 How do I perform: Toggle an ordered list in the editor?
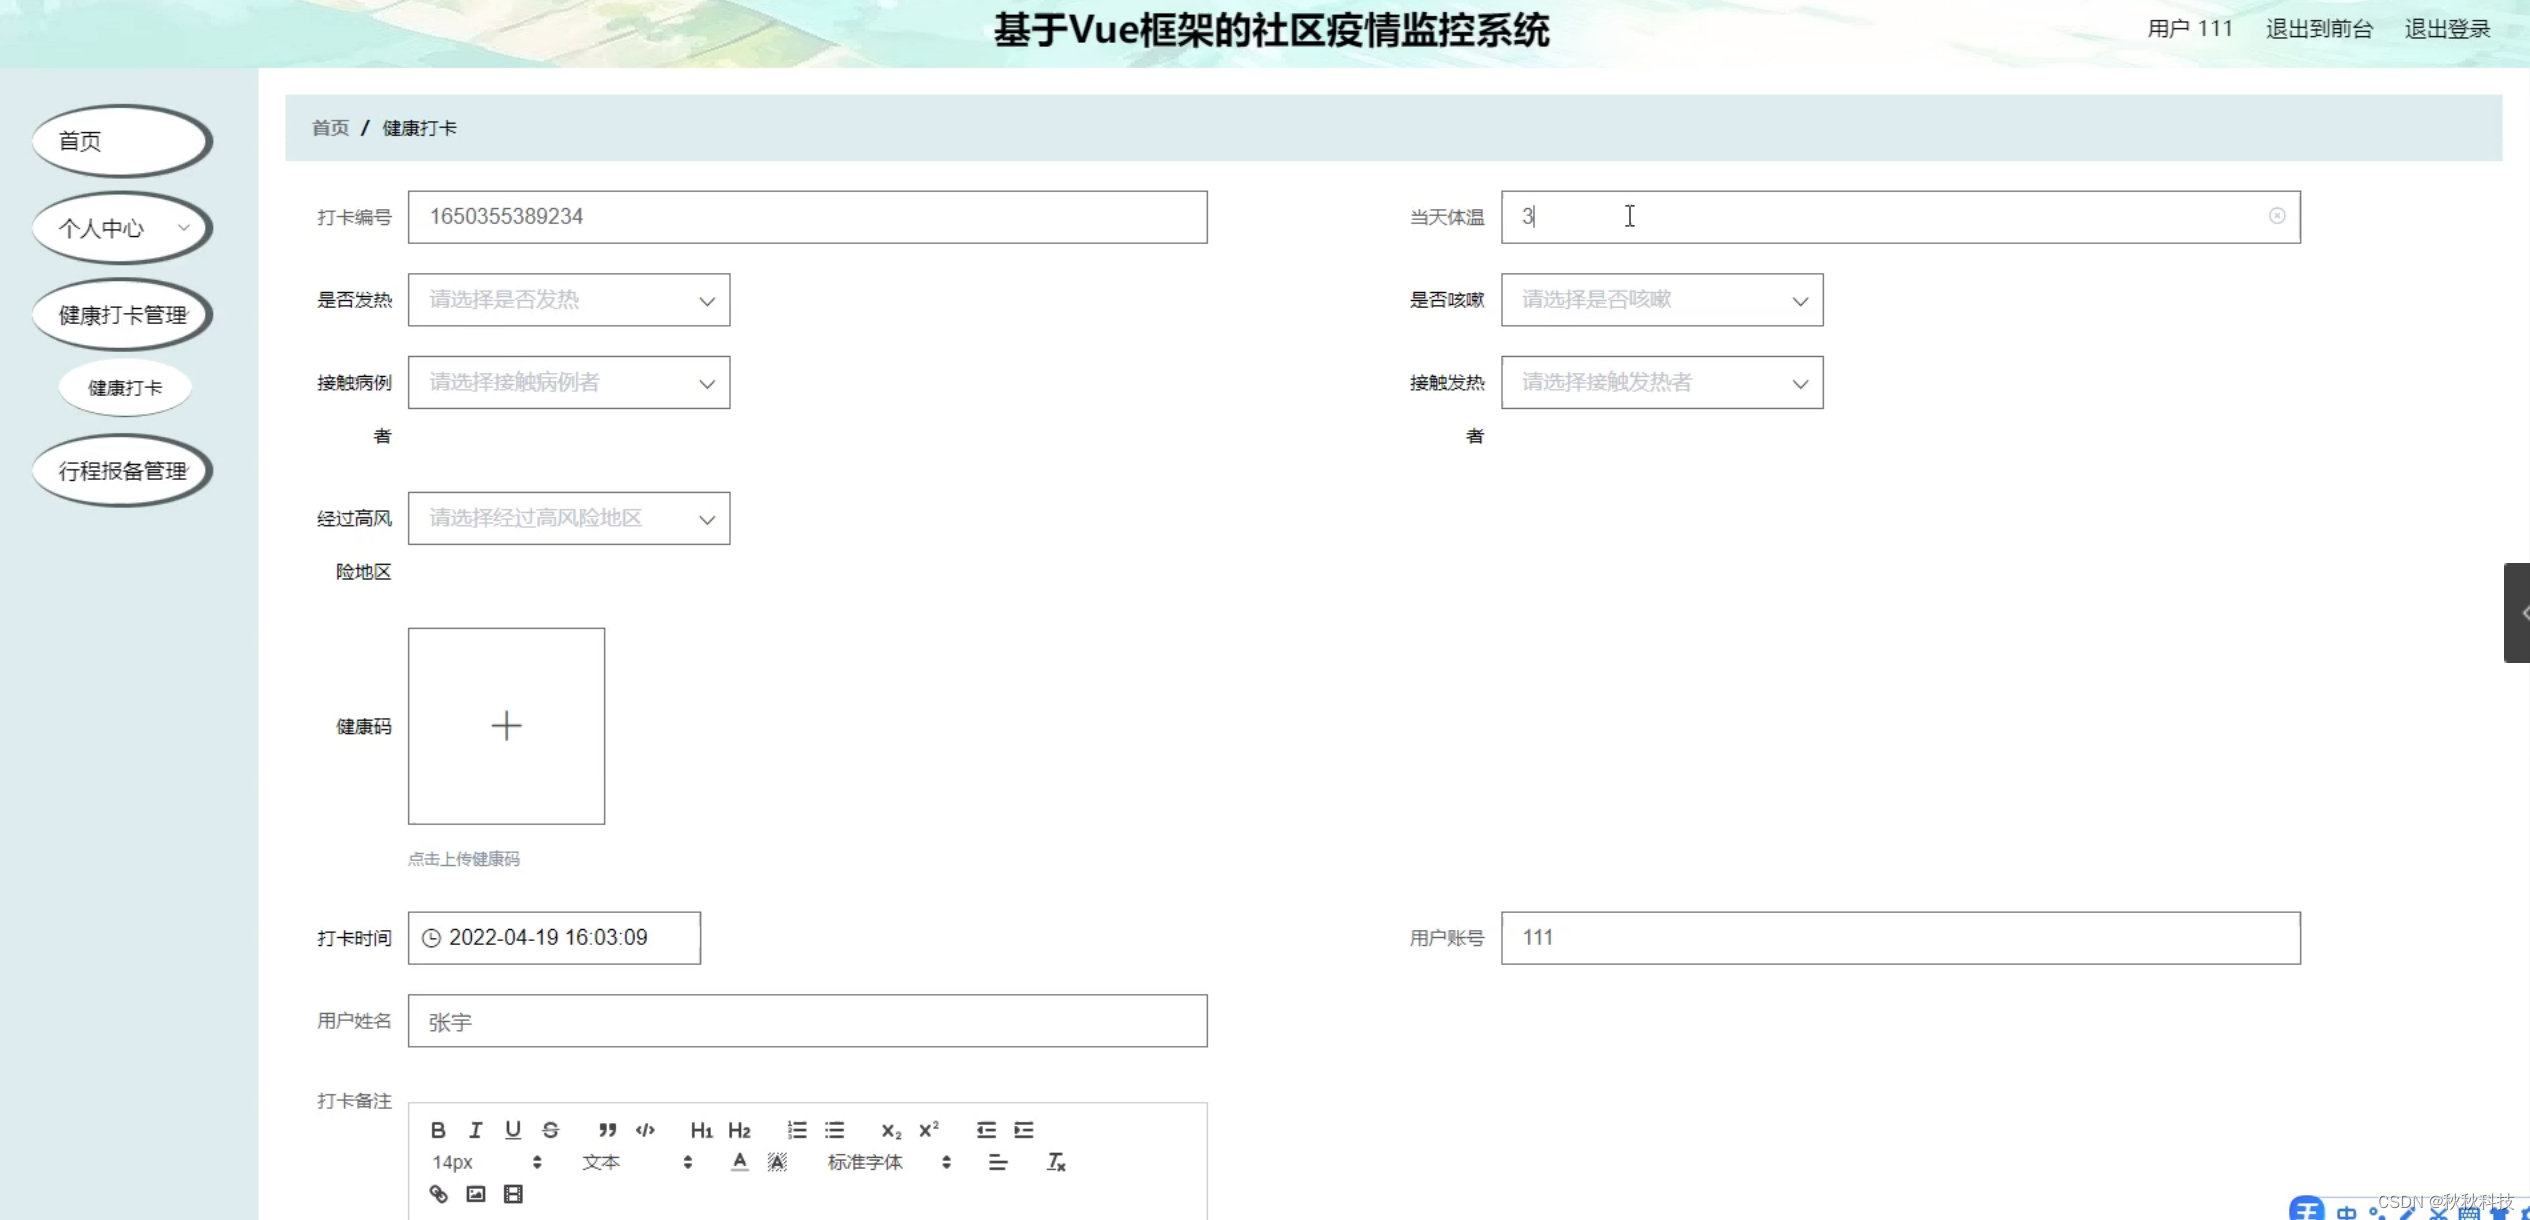[797, 1130]
